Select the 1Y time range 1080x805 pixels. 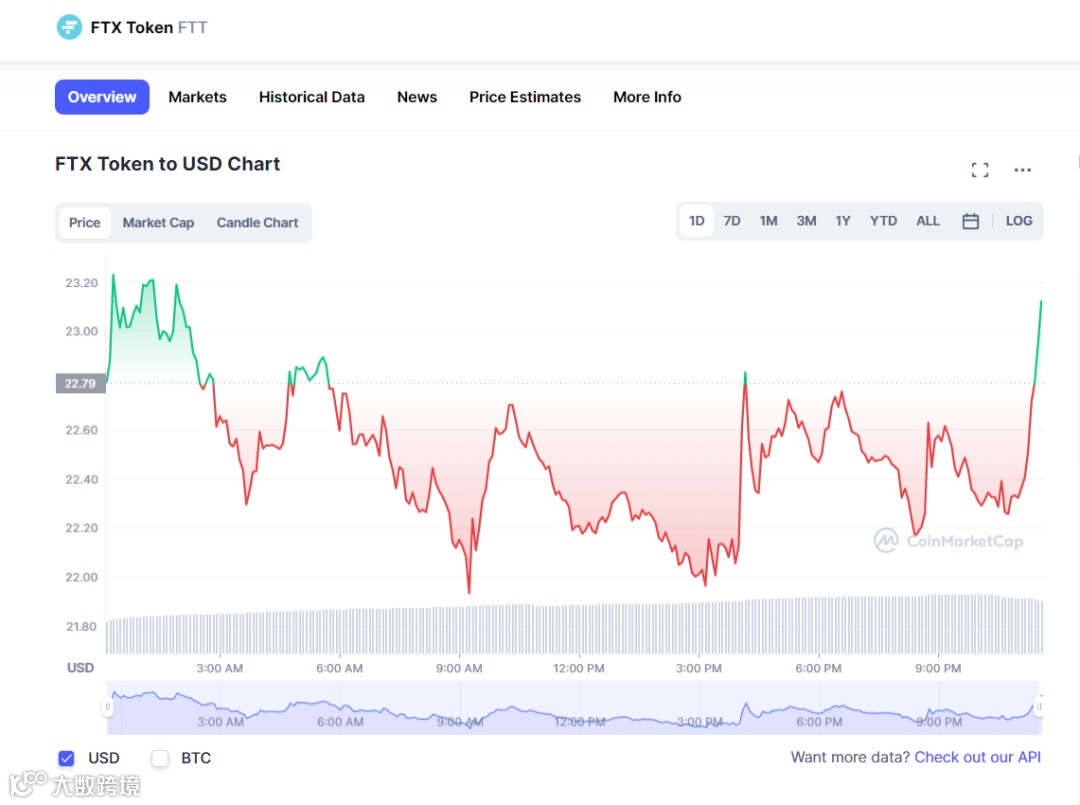pyautogui.click(x=842, y=221)
